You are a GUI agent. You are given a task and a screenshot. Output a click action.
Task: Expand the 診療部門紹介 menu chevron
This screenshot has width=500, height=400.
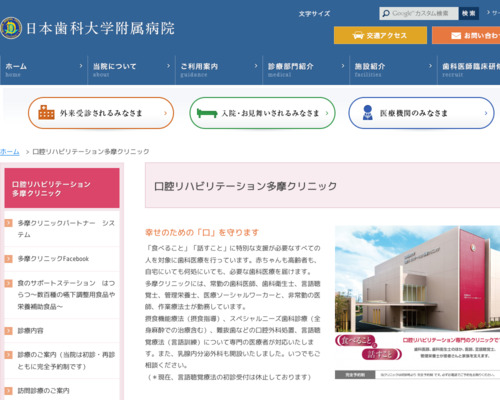point(343,66)
